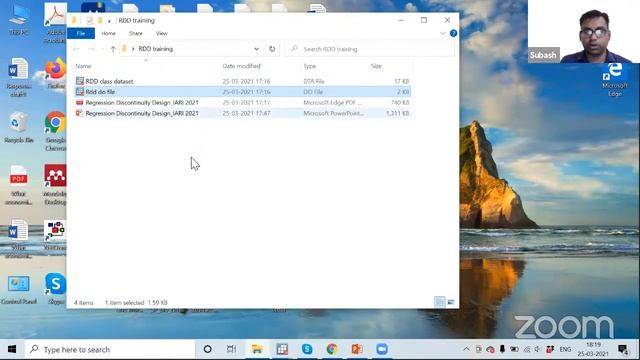
Task: Select the Mendeley Desktop shortcut
Action: tap(56, 184)
